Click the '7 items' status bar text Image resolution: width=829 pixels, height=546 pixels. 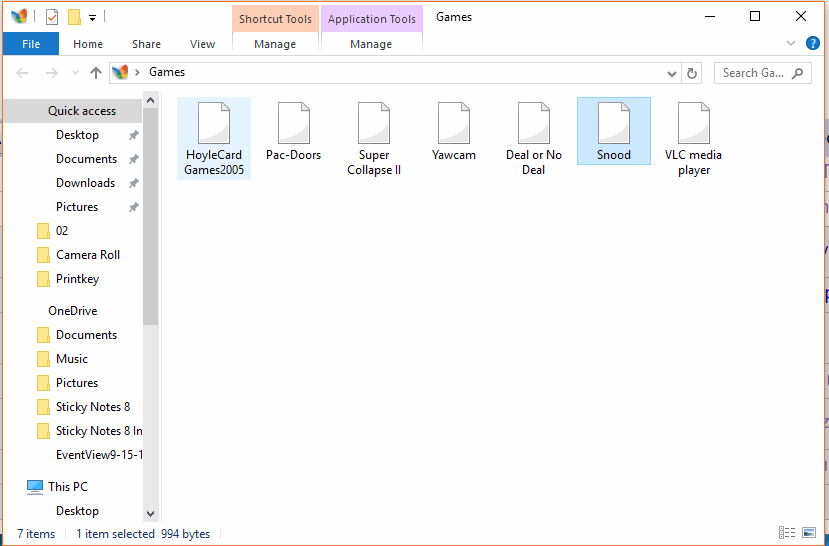[36, 534]
